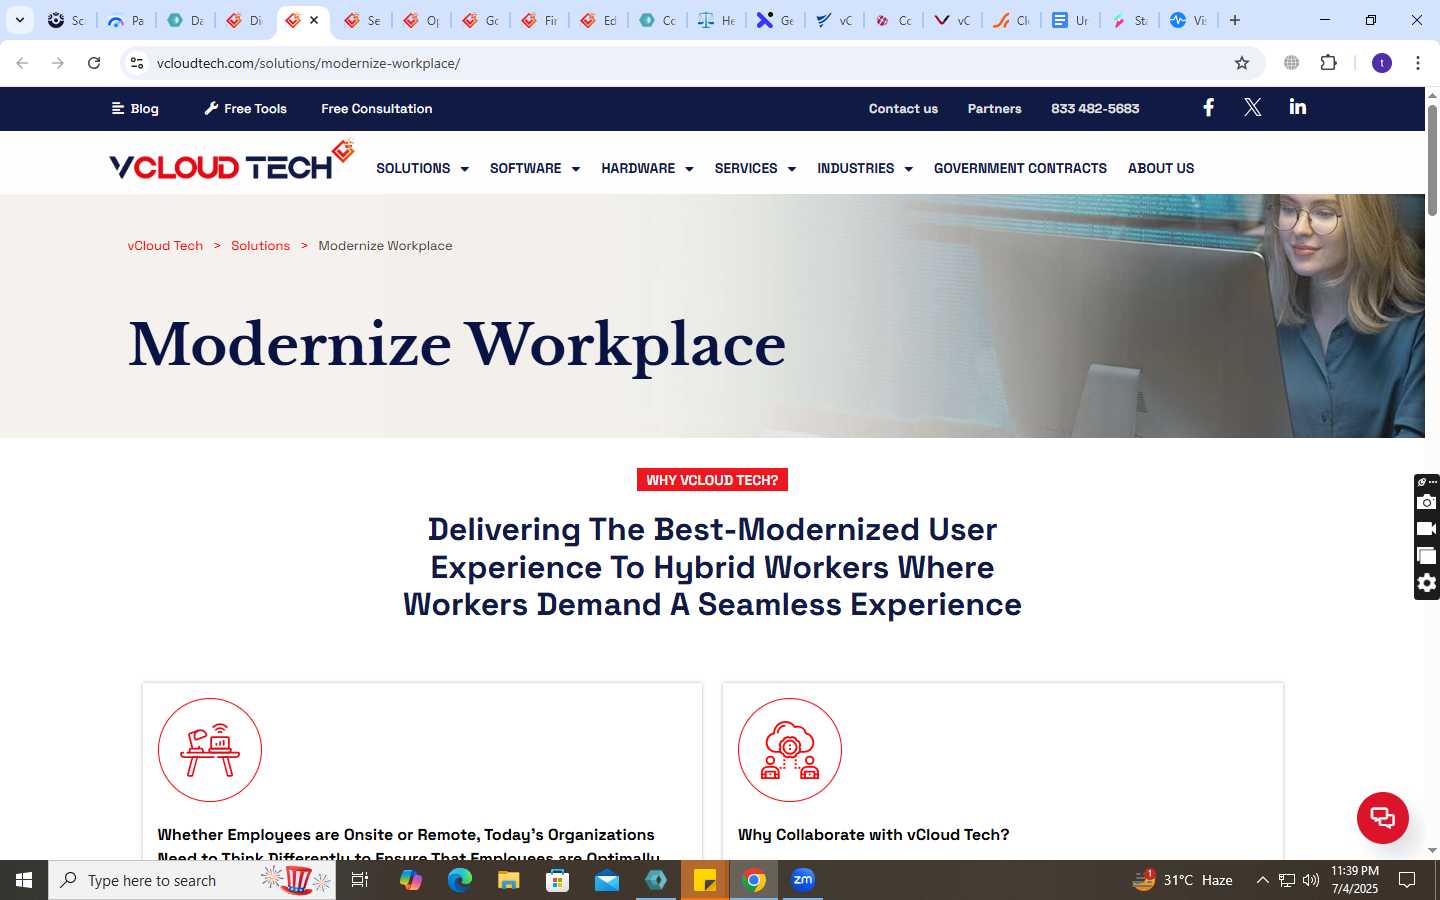The width and height of the screenshot is (1440, 900).
Task: Open the ABOUT US menu item
Action: pyautogui.click(x=1161, y=168)
